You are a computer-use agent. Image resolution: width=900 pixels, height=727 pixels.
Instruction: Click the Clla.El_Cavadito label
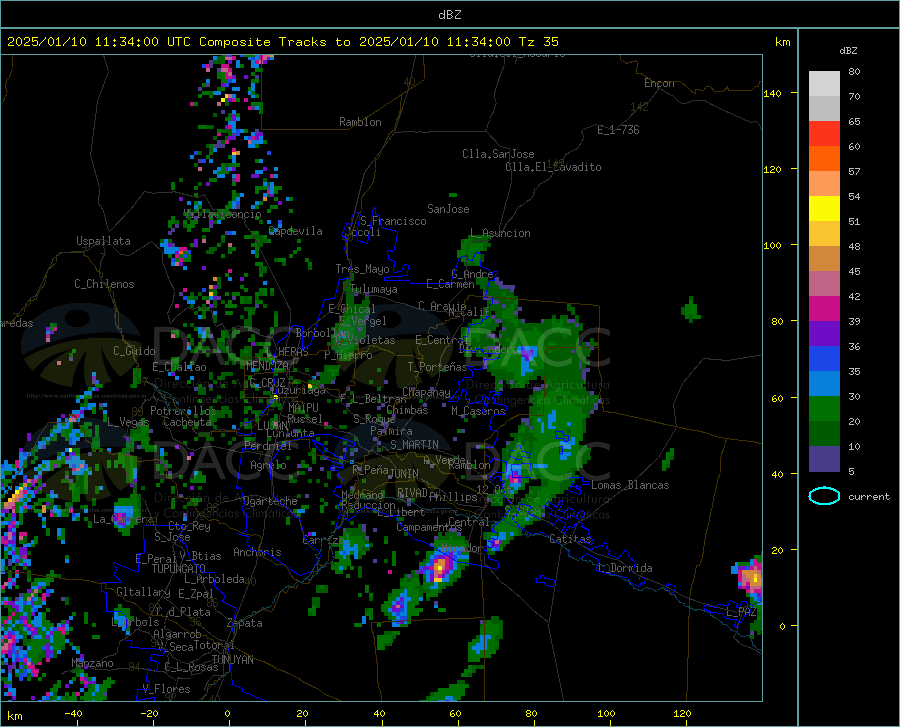pyautogui.click(x=553, y=167)
